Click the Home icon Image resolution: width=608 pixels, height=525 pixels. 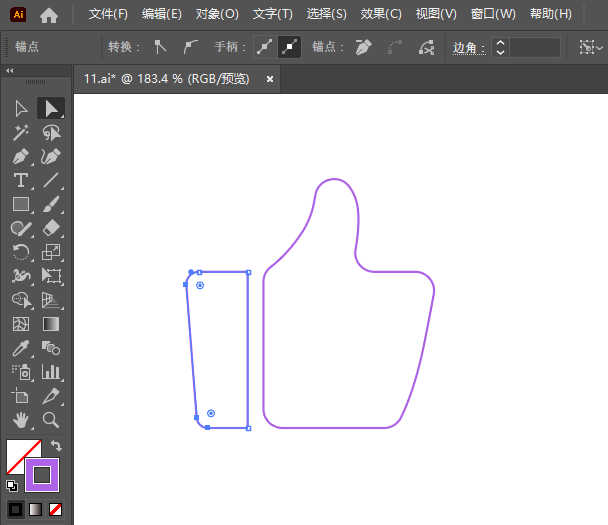tap(49, 15)
